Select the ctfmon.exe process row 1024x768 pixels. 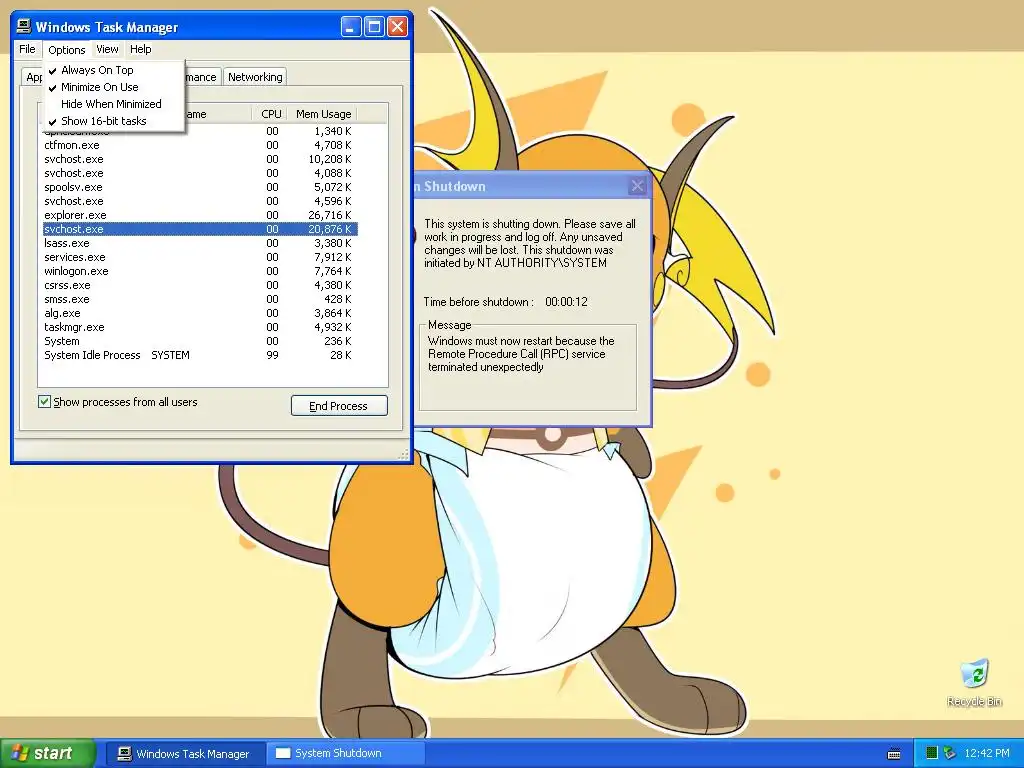click(200, 145)
